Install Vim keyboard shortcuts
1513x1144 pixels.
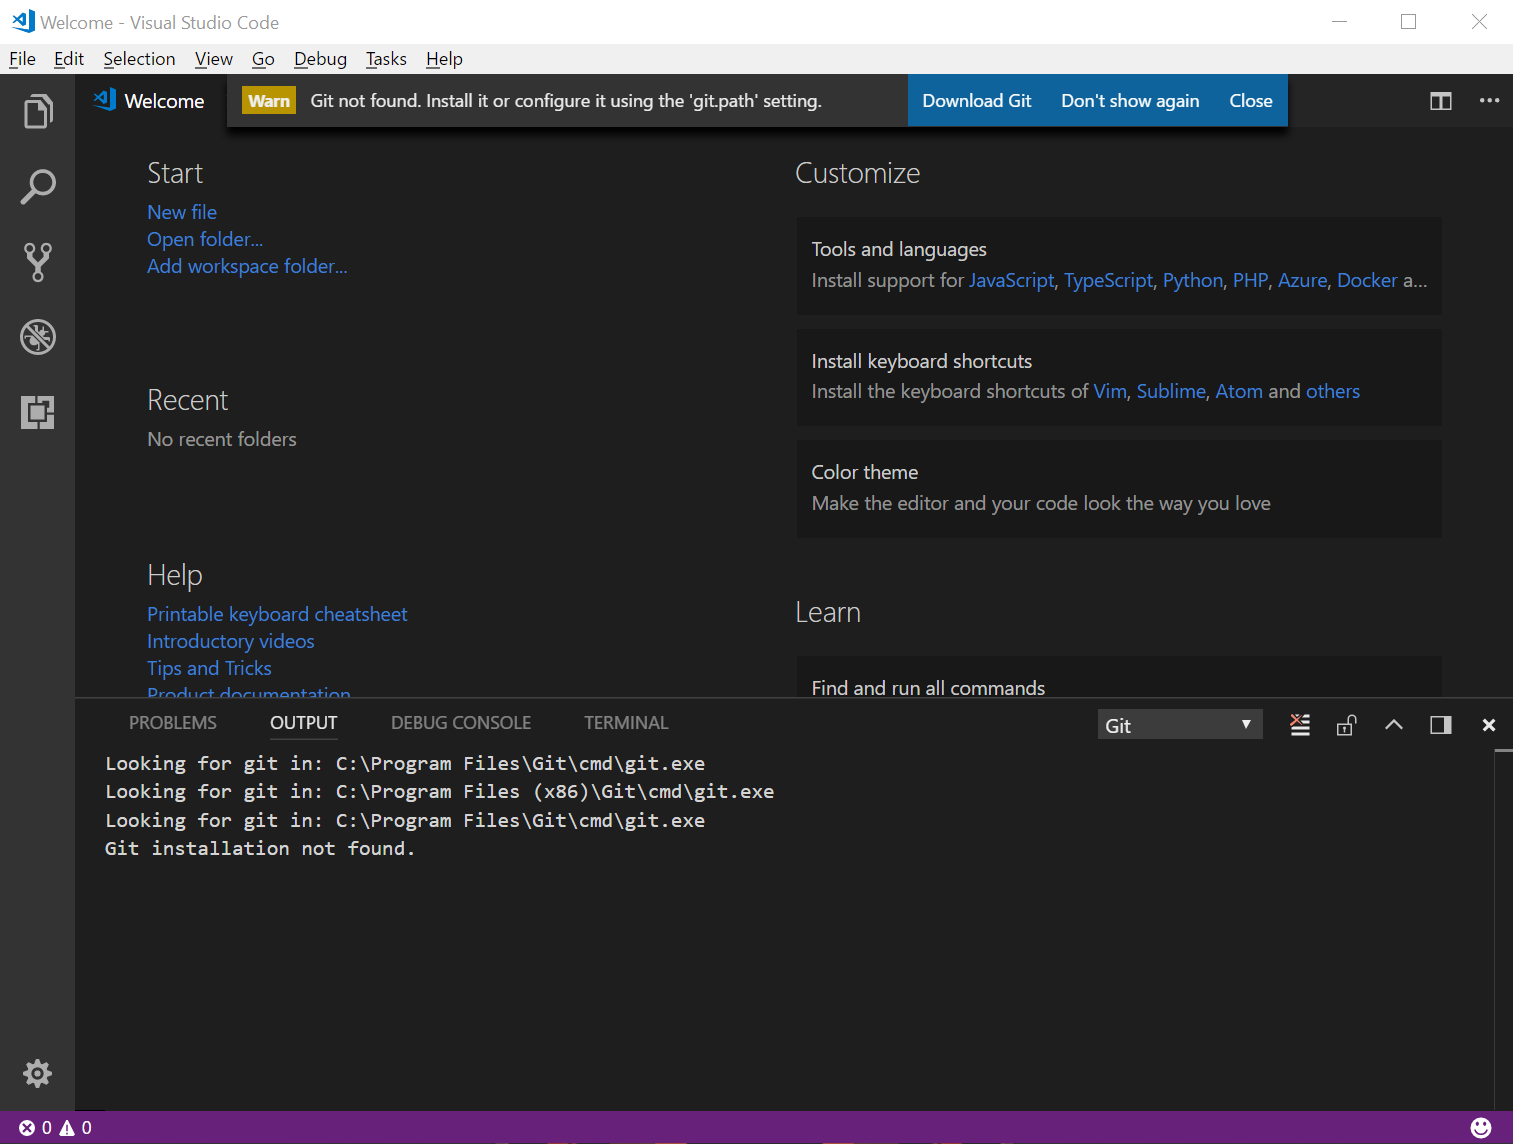(x=1110, y=391)
